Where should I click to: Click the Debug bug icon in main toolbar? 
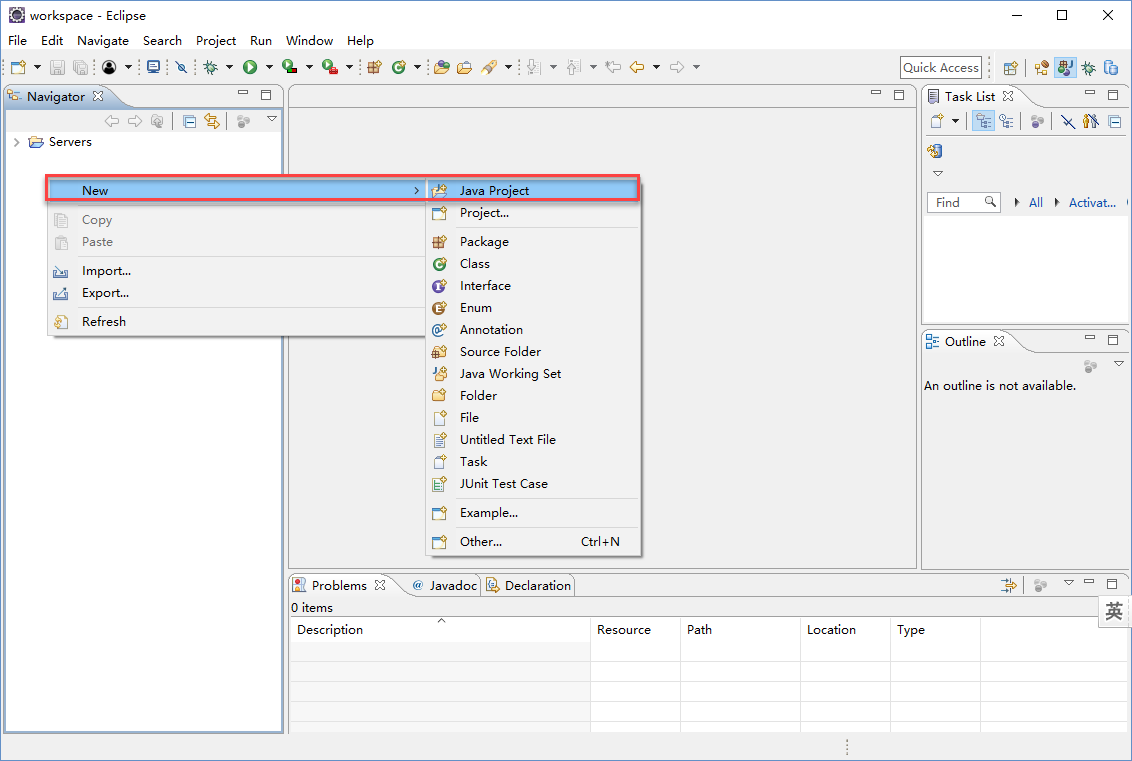coord(210,67)
